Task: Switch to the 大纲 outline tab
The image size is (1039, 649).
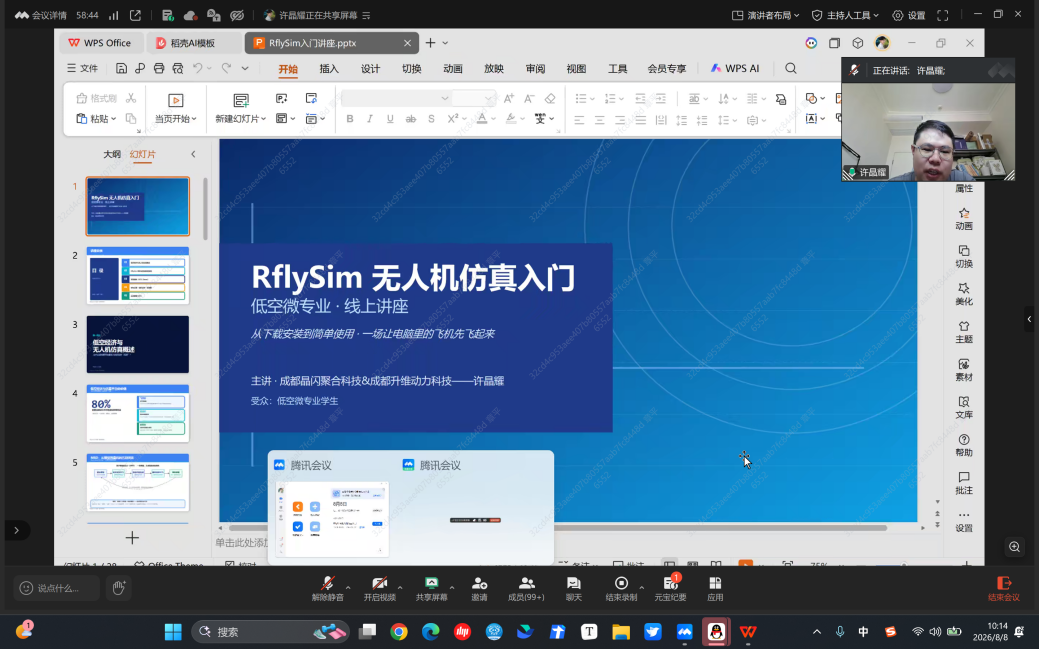Action: (x=112, y=154)
